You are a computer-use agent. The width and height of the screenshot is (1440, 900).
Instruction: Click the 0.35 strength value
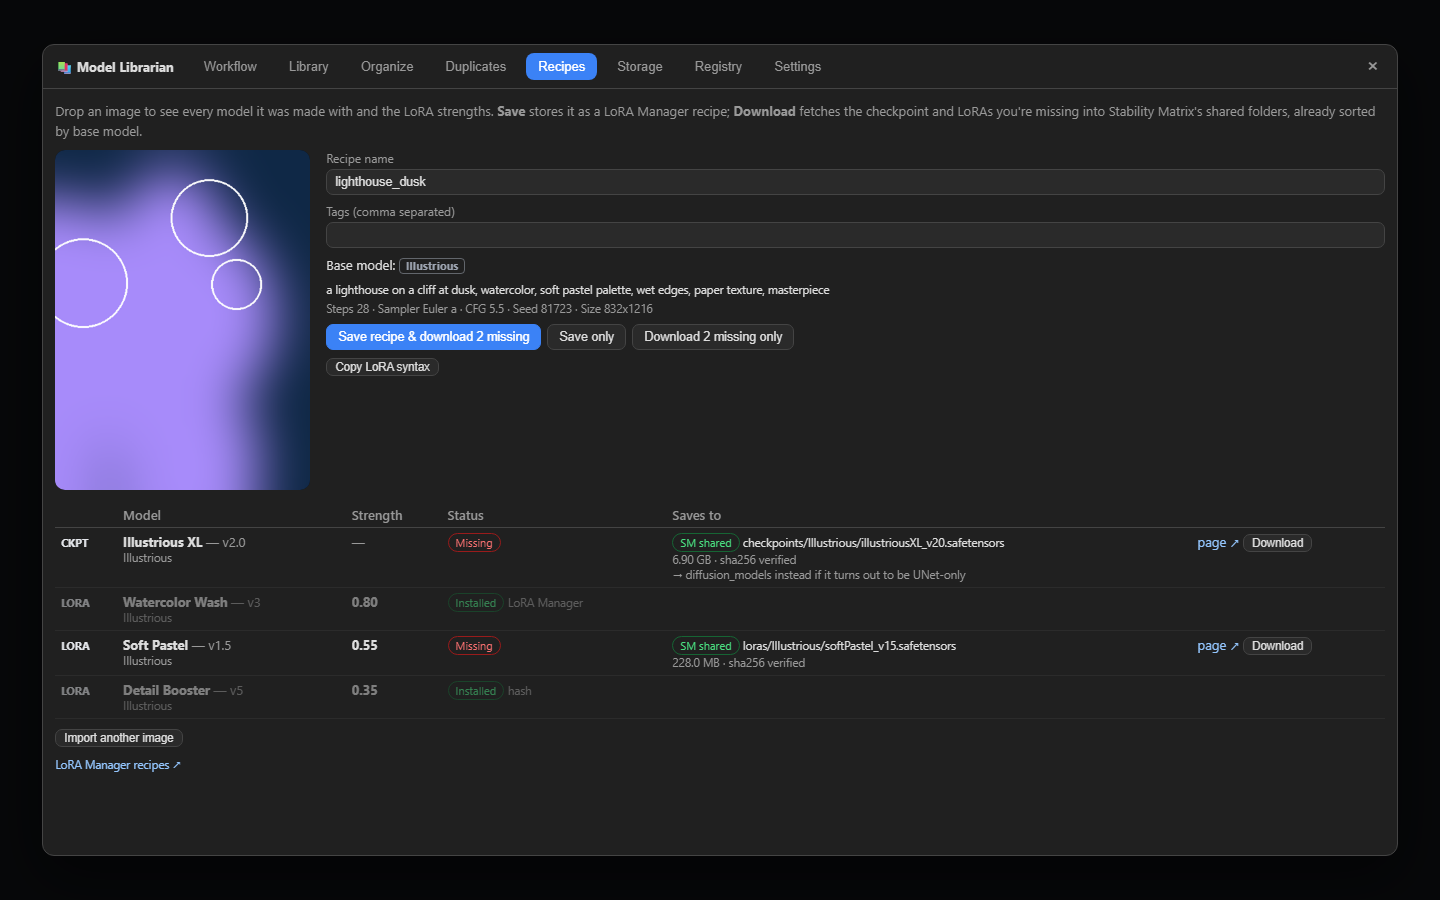click(365, 690)
